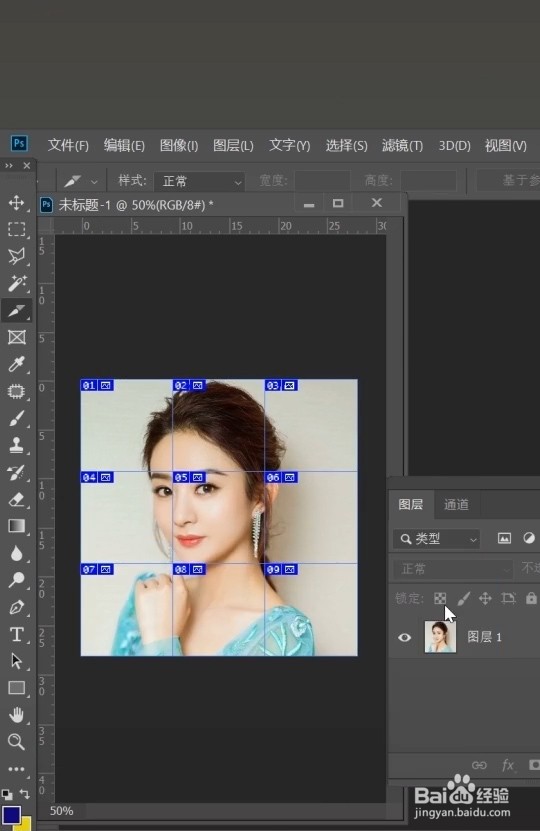This screenshot has width=540, height=831.
Task: Open the 样式 dropdown set to 正常
Action: coord(199,181)
